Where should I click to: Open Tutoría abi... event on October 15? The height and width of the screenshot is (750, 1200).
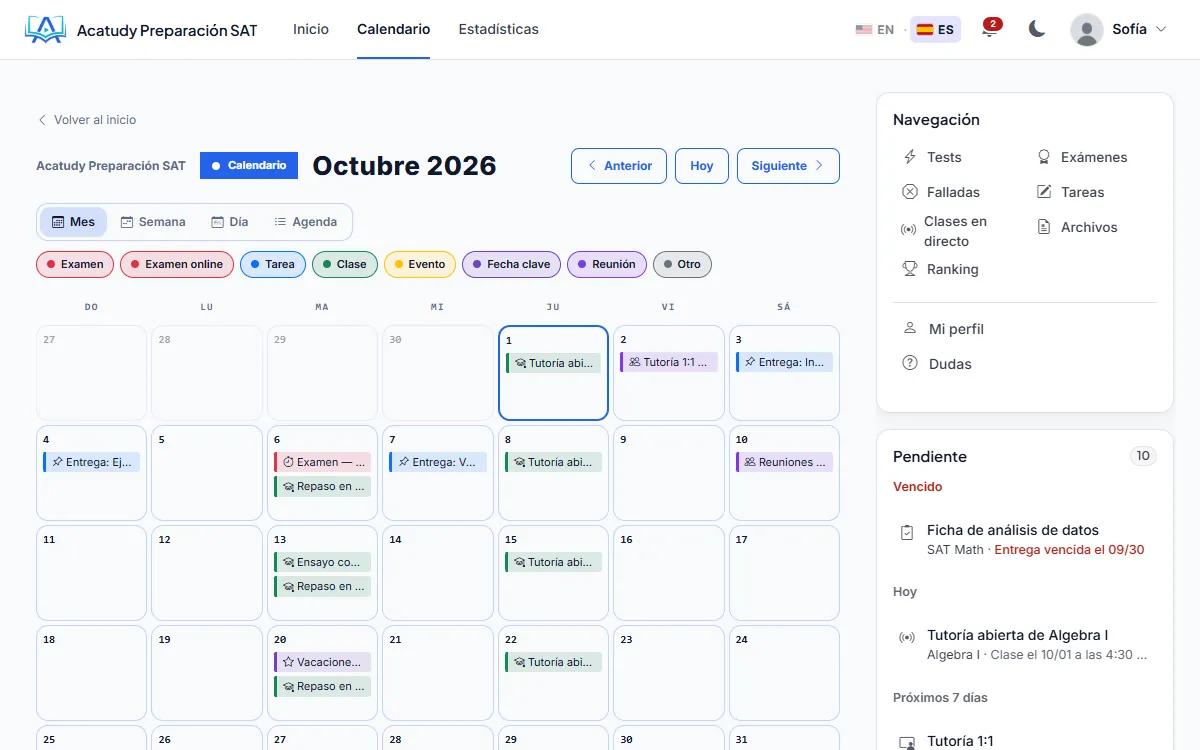[x=553, y=562]
